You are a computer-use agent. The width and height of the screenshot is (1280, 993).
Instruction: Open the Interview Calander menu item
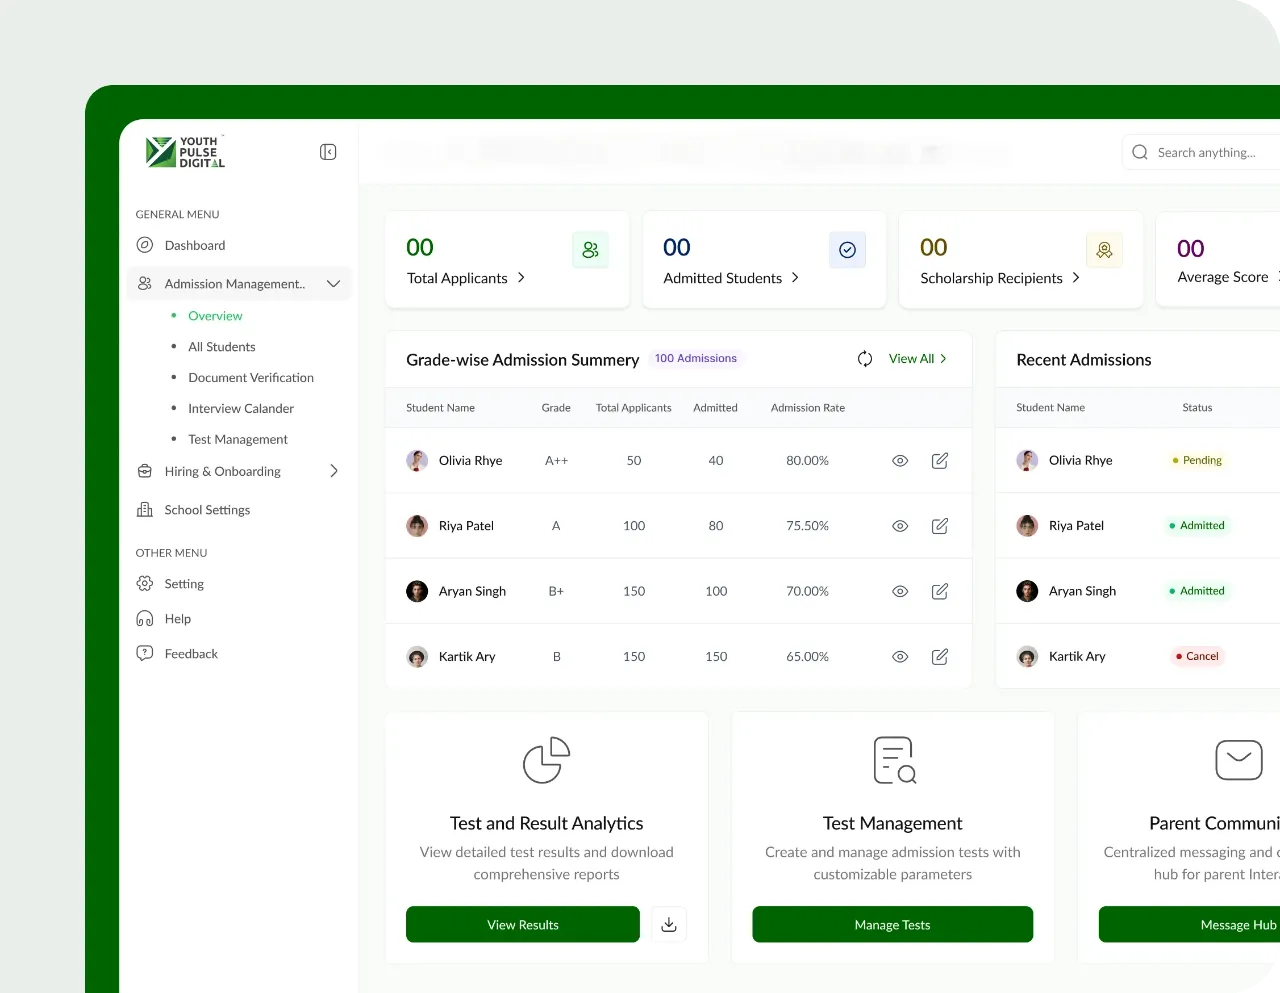241,408
